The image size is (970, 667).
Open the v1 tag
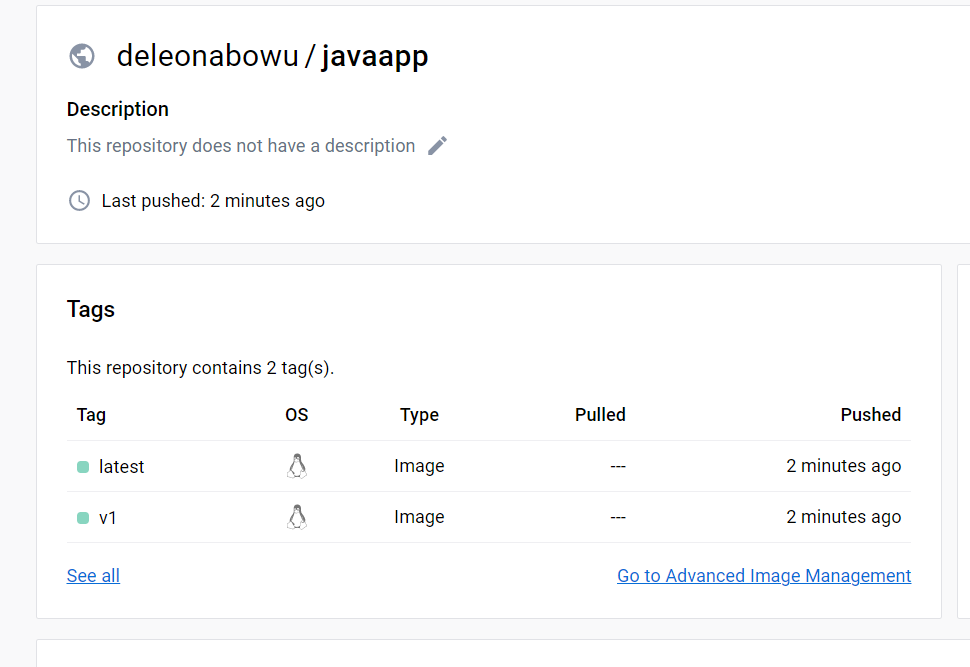click(108, 518)
